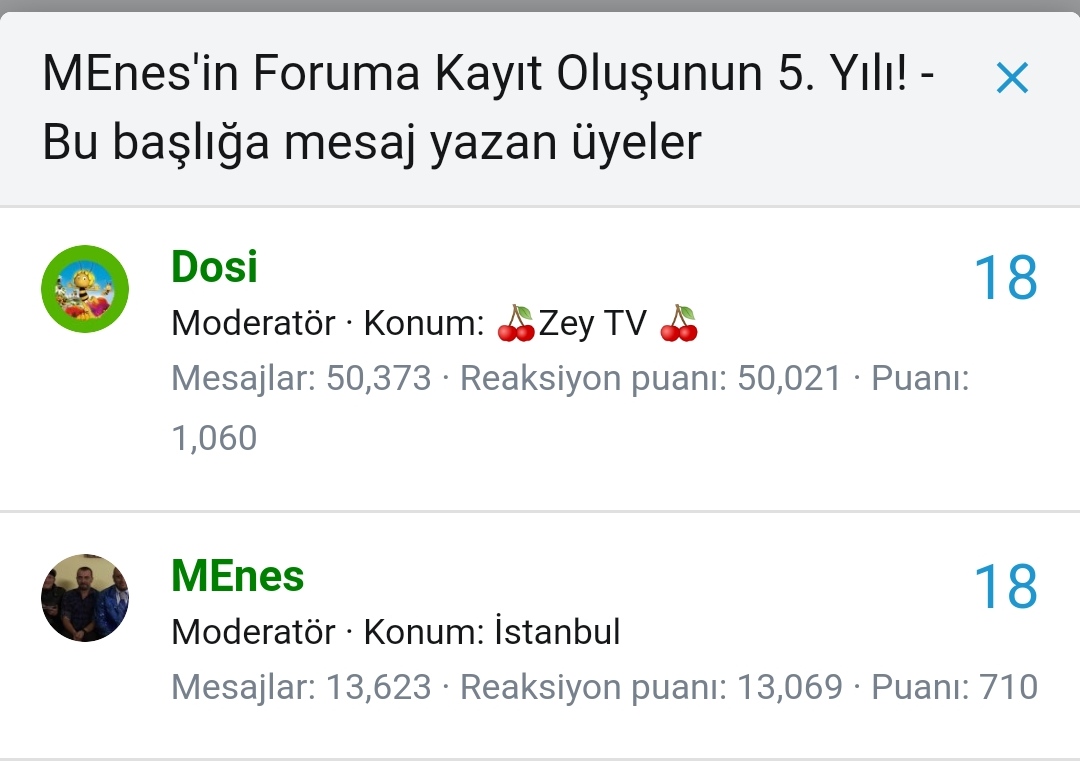Click Dosi's Mesajlar: 50,373 stat
Screen dimensions: 1080x769
[301, 379]
